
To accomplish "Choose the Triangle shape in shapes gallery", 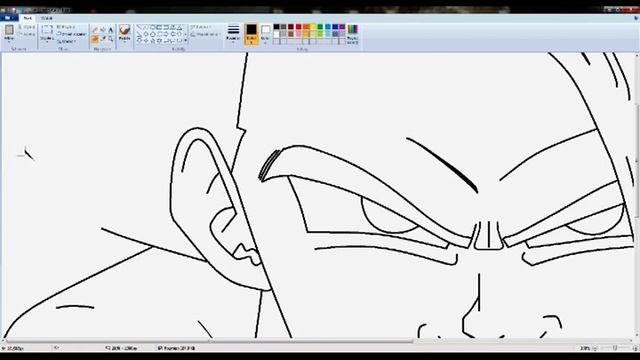I will 179,27.
